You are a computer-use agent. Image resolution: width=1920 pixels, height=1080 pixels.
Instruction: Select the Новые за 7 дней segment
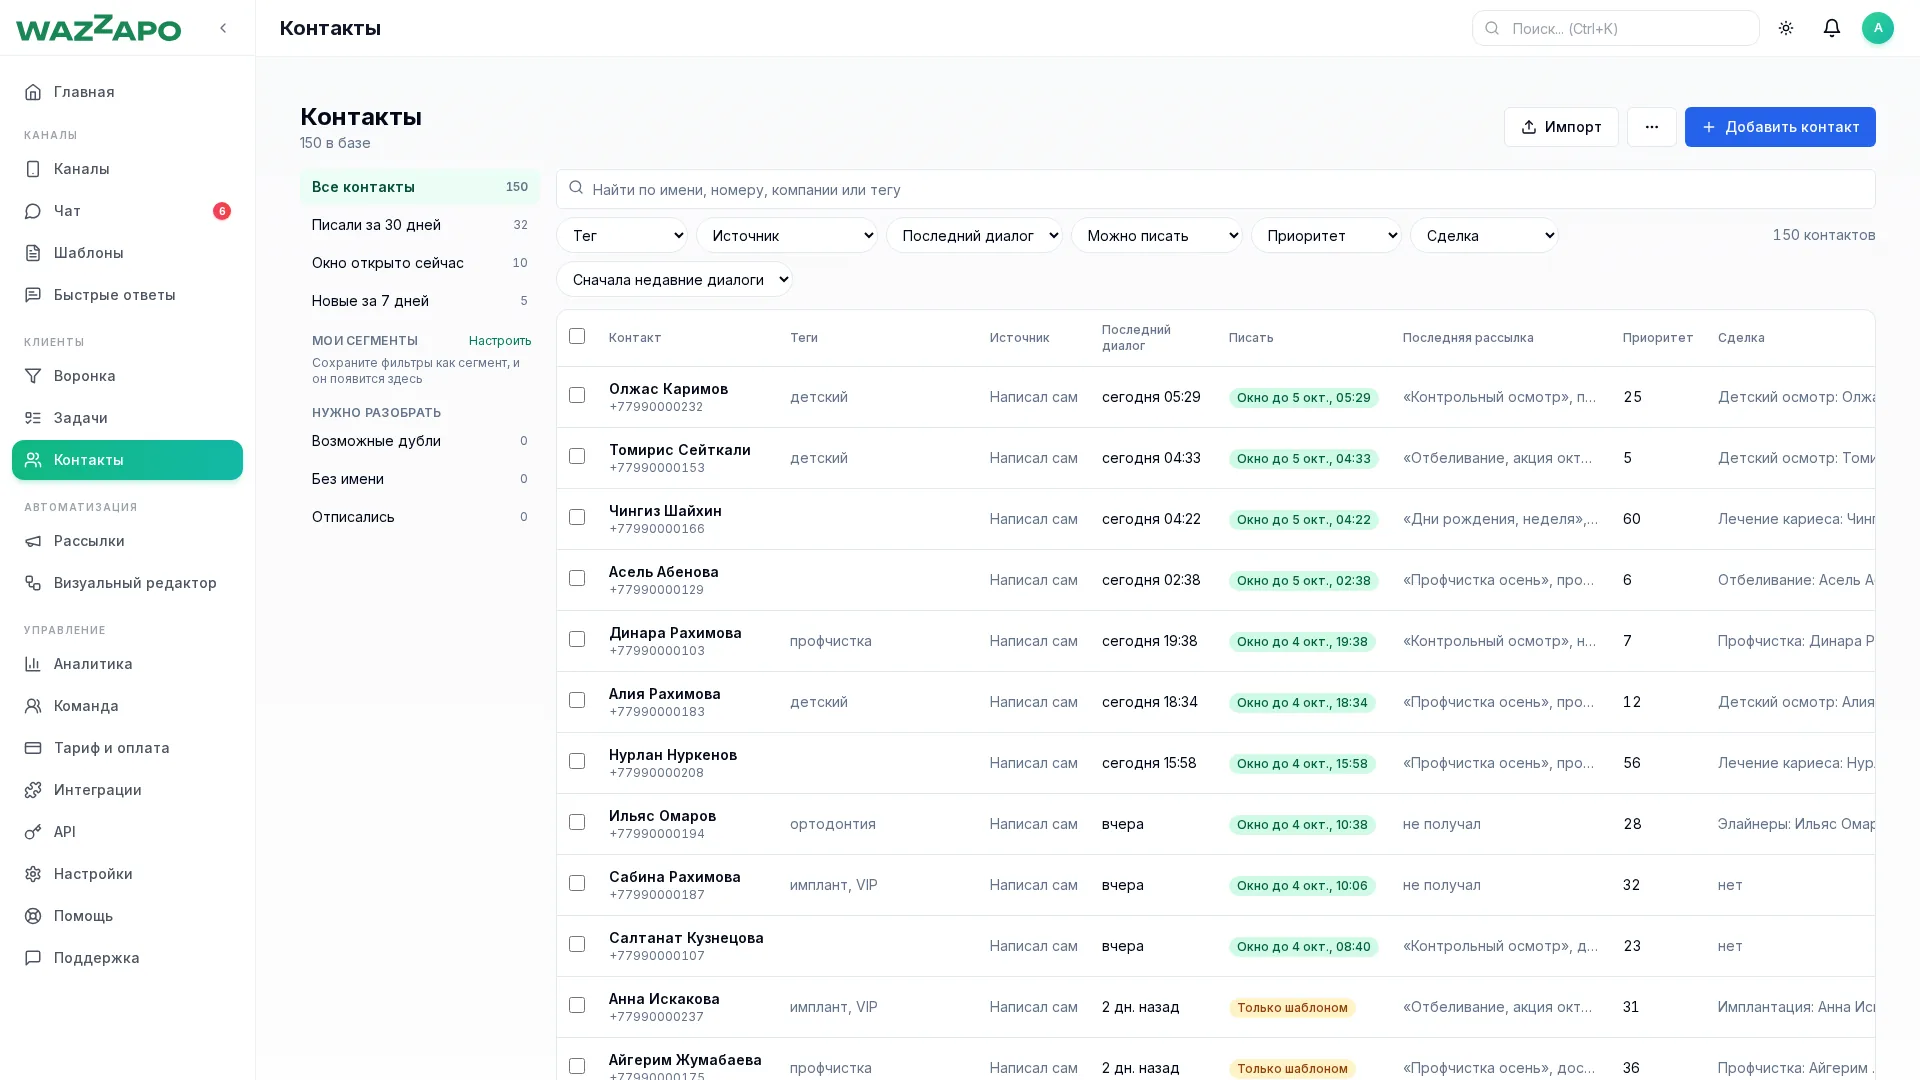point(420,301)
